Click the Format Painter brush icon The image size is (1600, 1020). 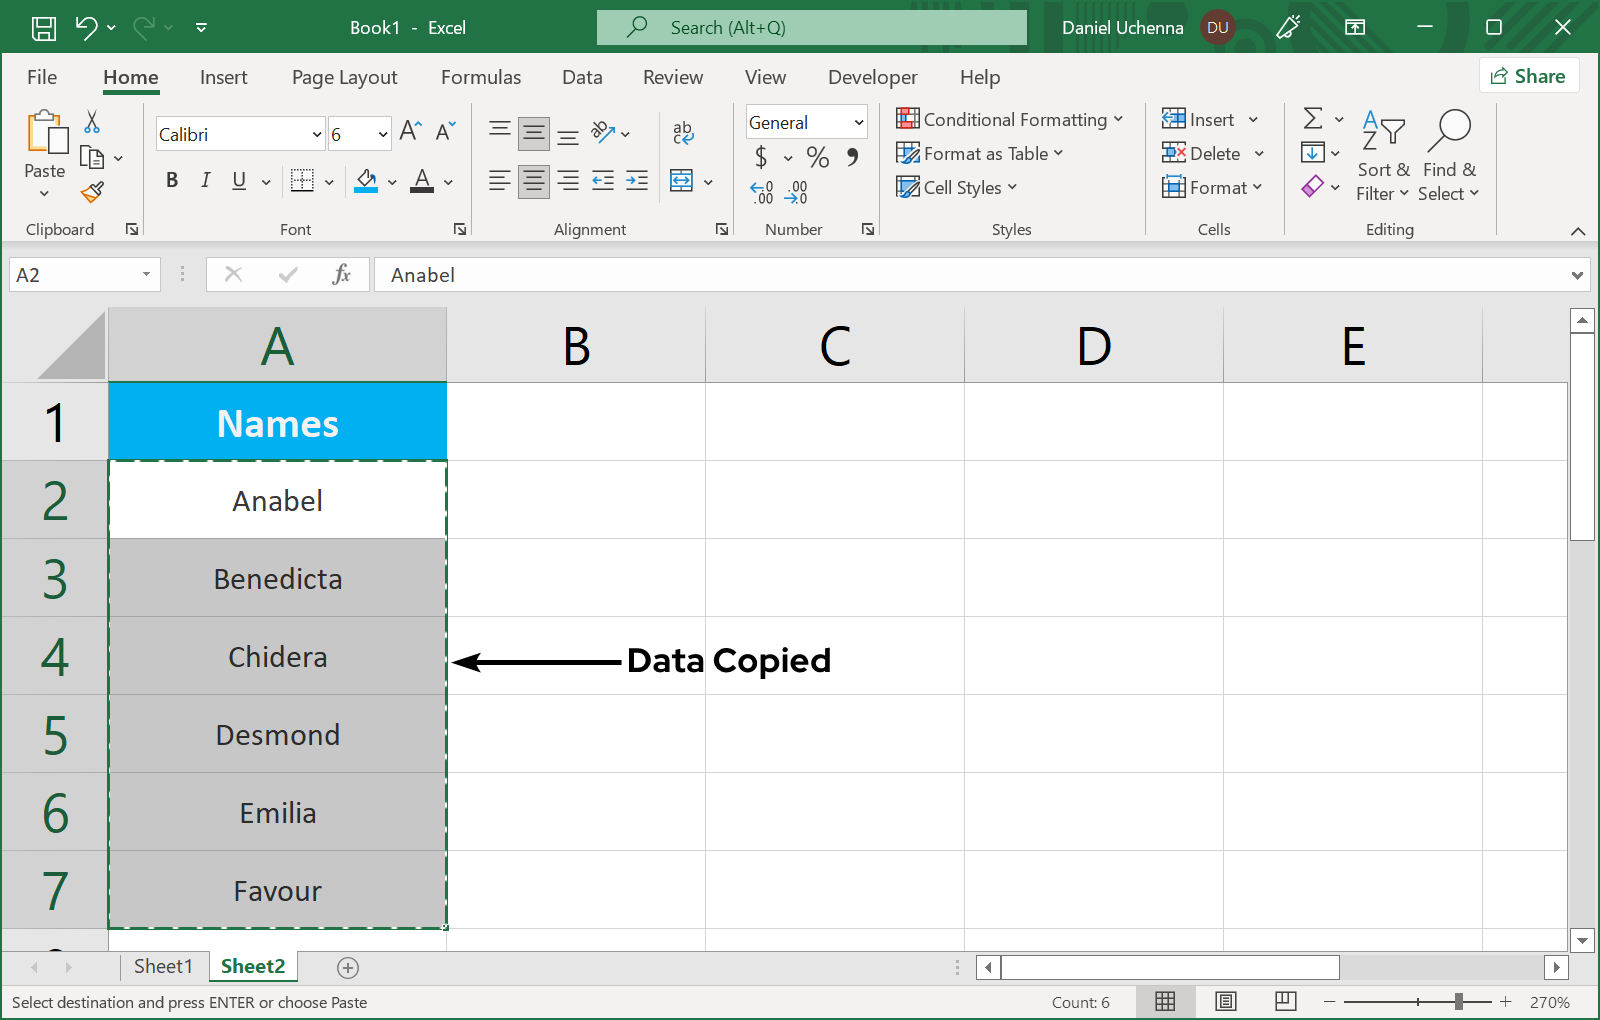[x=93, y=192]
